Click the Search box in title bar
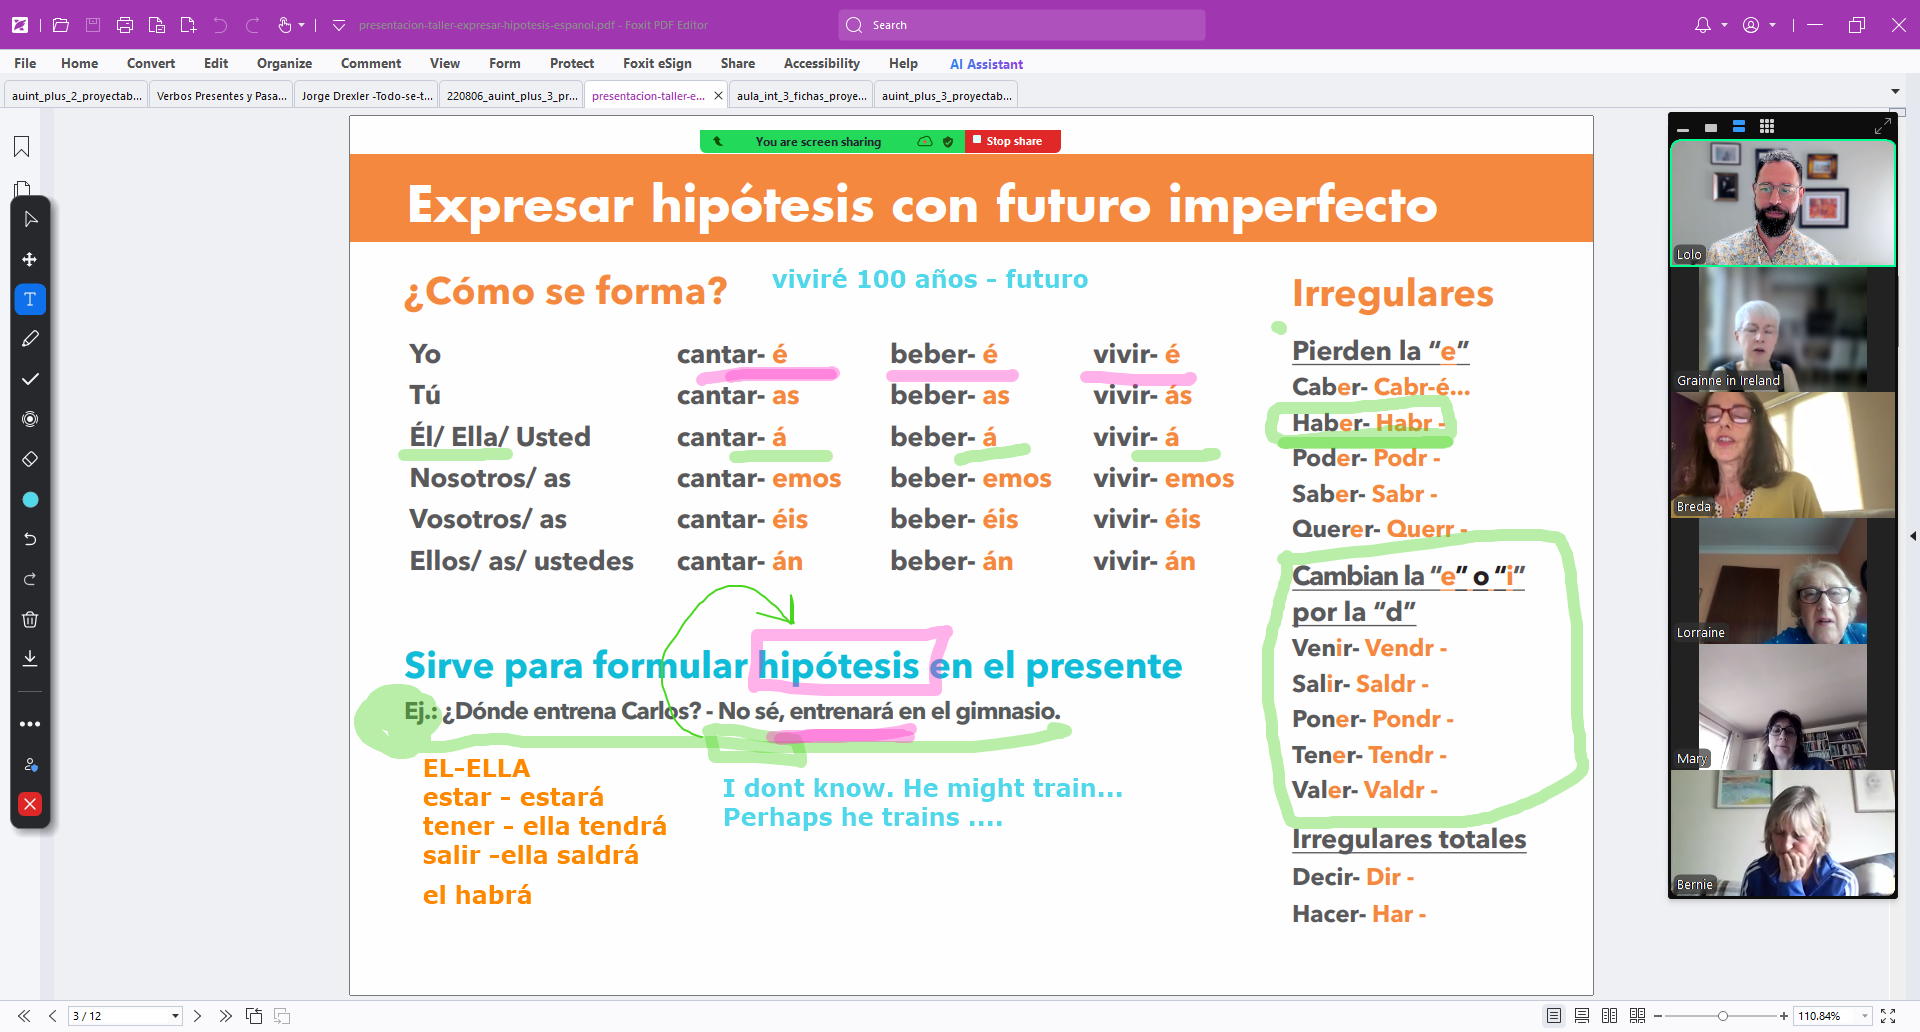 coord(1022,25)
